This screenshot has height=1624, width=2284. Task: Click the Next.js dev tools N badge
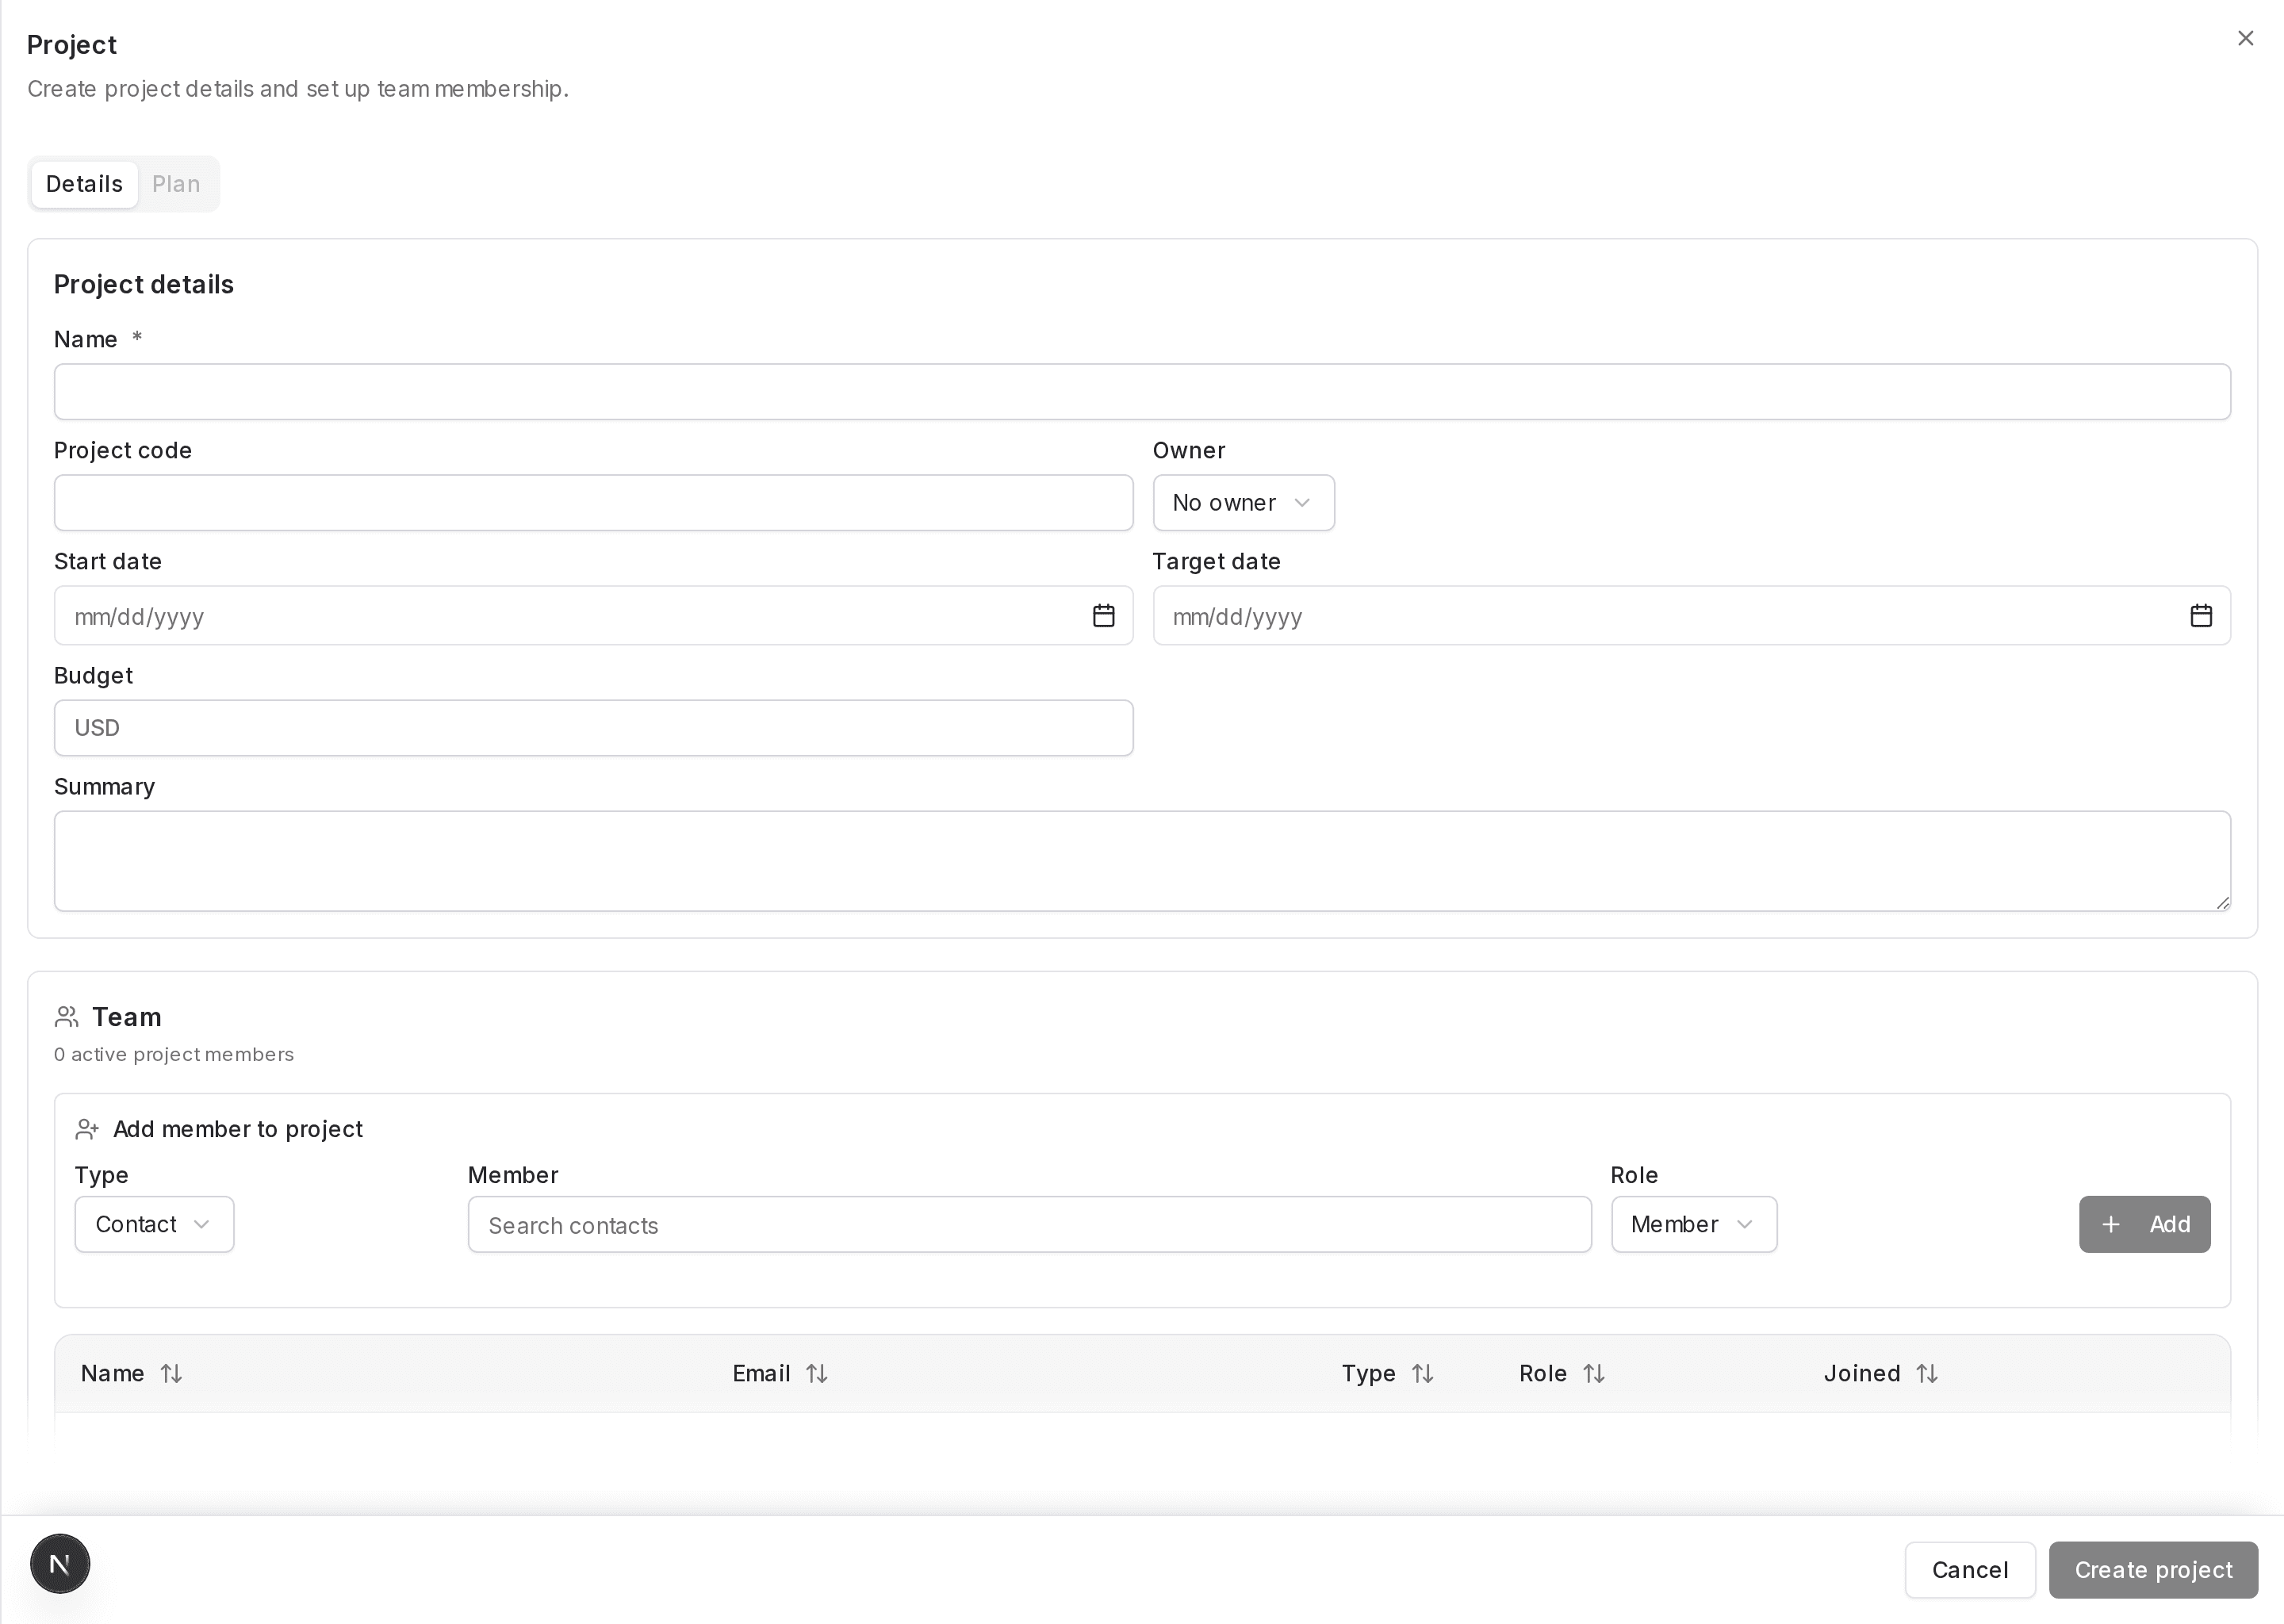click(60, 1563)
